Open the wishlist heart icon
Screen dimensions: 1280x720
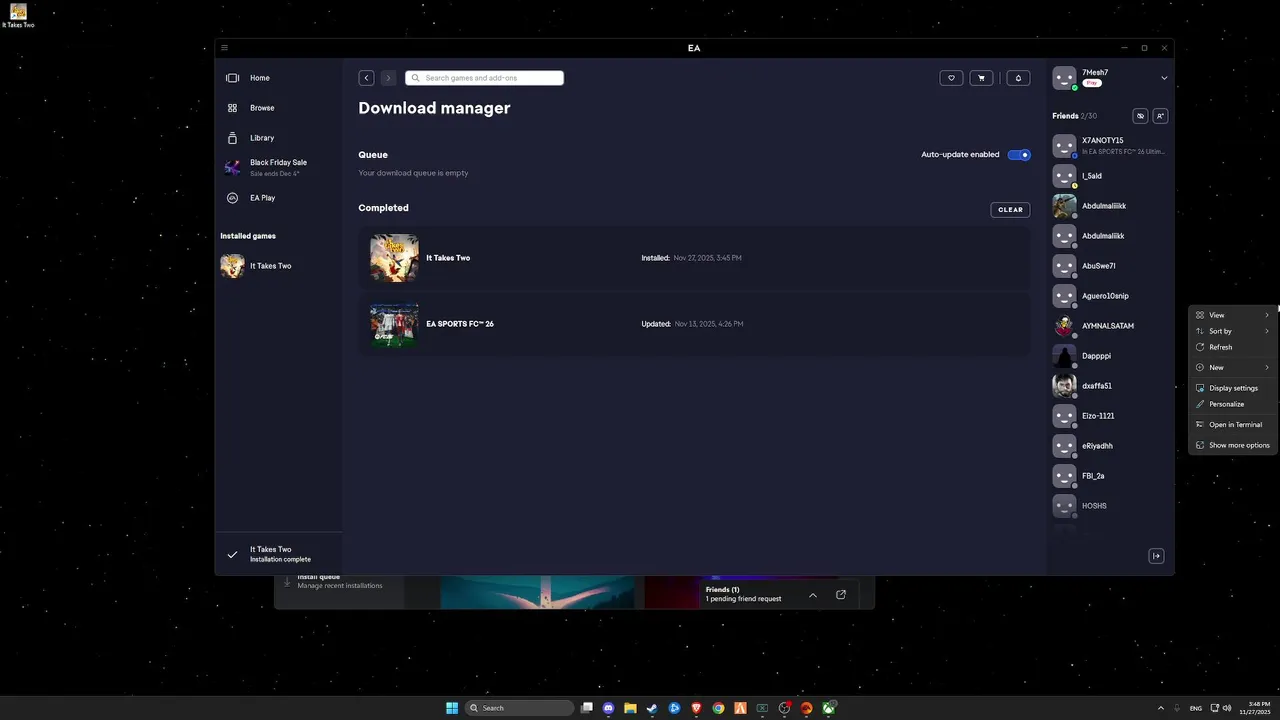click(x=951, y=78)
